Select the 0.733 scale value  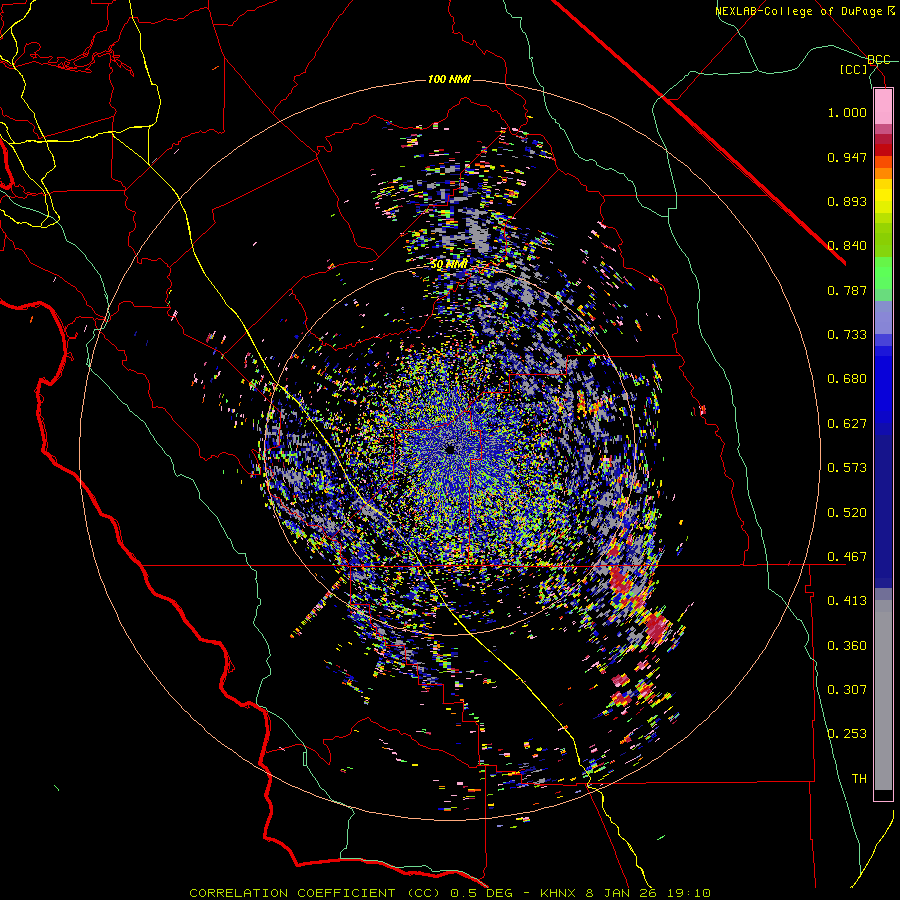tap(847, 335)
